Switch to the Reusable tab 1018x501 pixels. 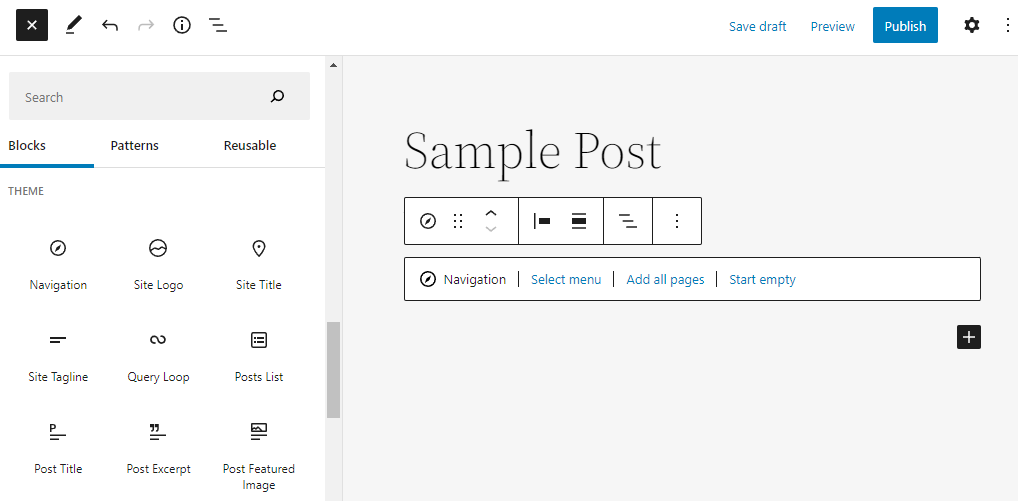[249, 146]
